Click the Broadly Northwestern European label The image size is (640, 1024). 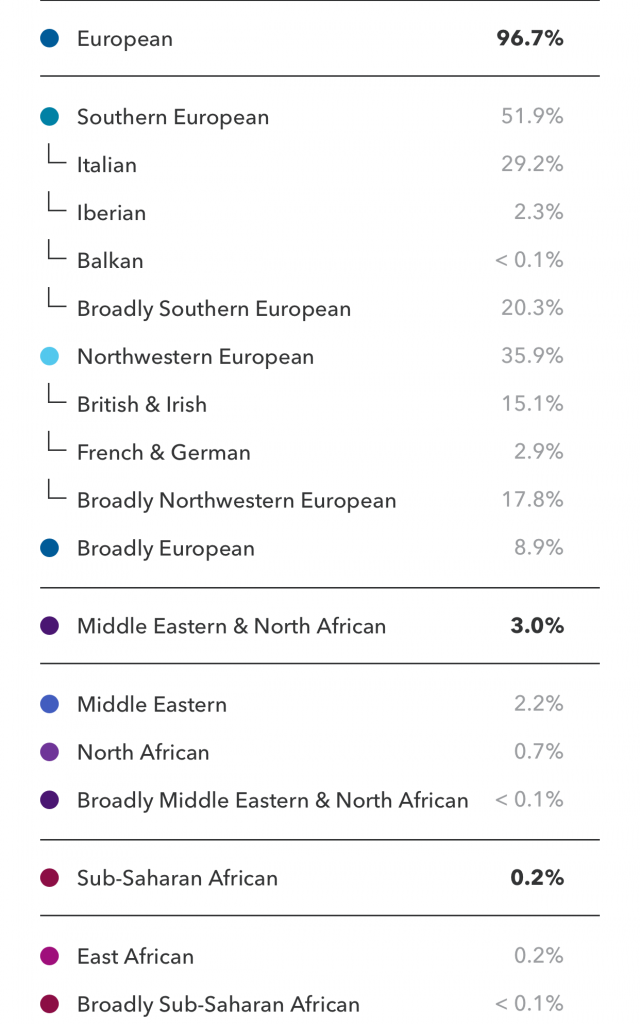[x=236, y=501]
